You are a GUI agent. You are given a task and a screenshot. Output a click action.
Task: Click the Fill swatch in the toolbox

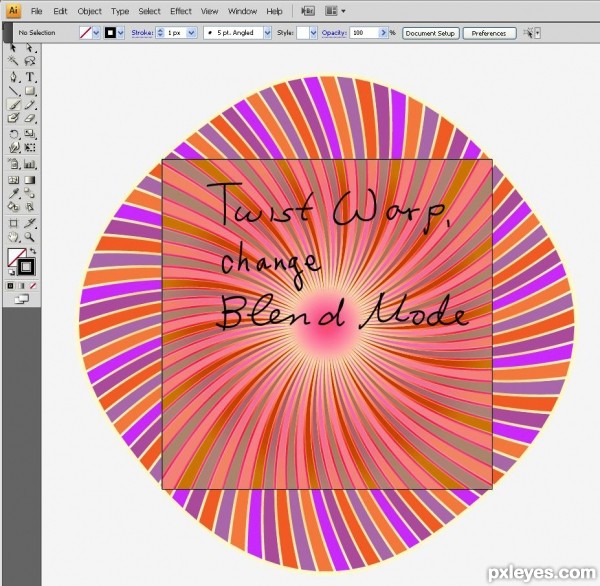click(x=15, y=256)
